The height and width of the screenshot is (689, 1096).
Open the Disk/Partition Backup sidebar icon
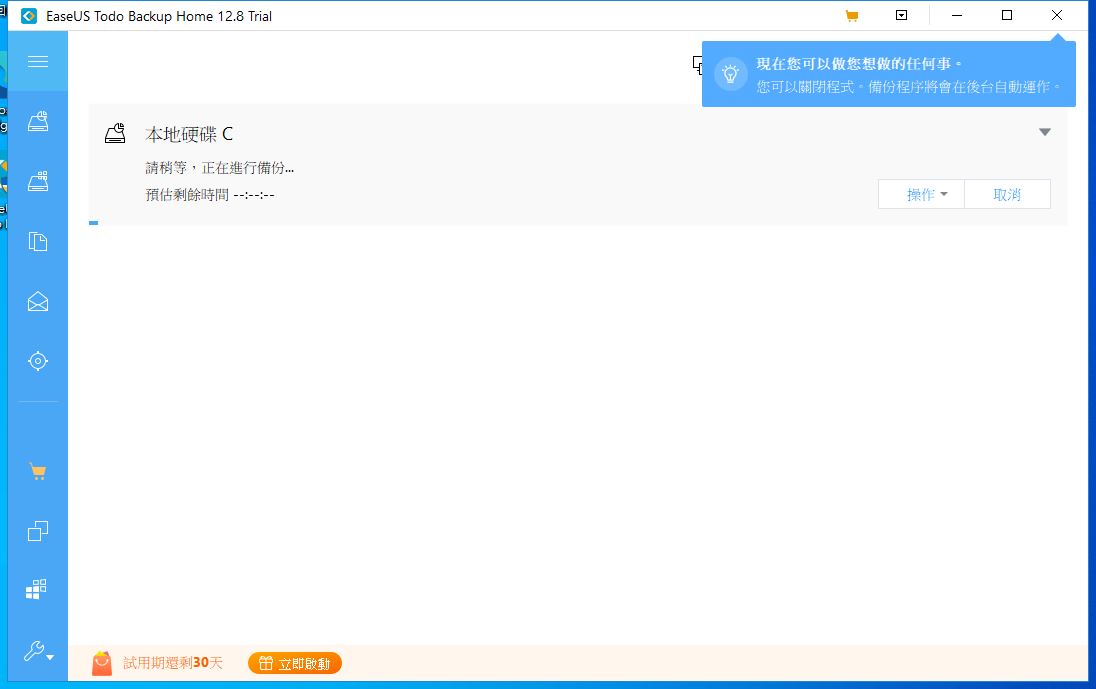pos(38,122)
